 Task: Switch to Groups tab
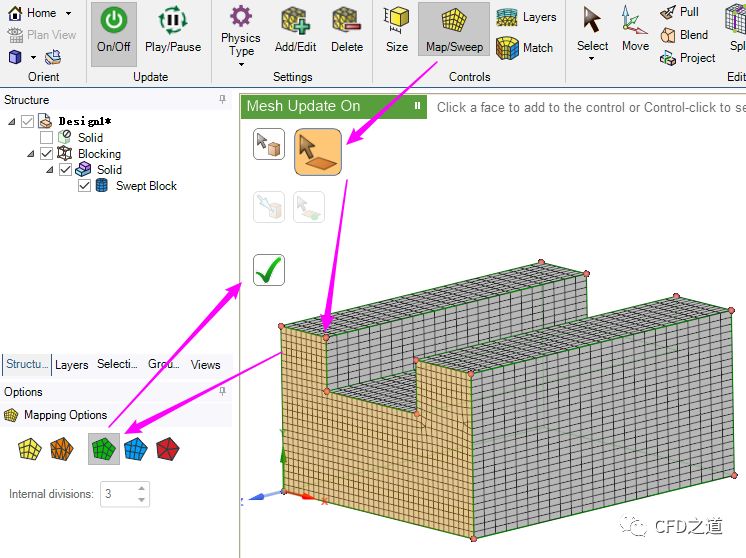pos(163,364)
